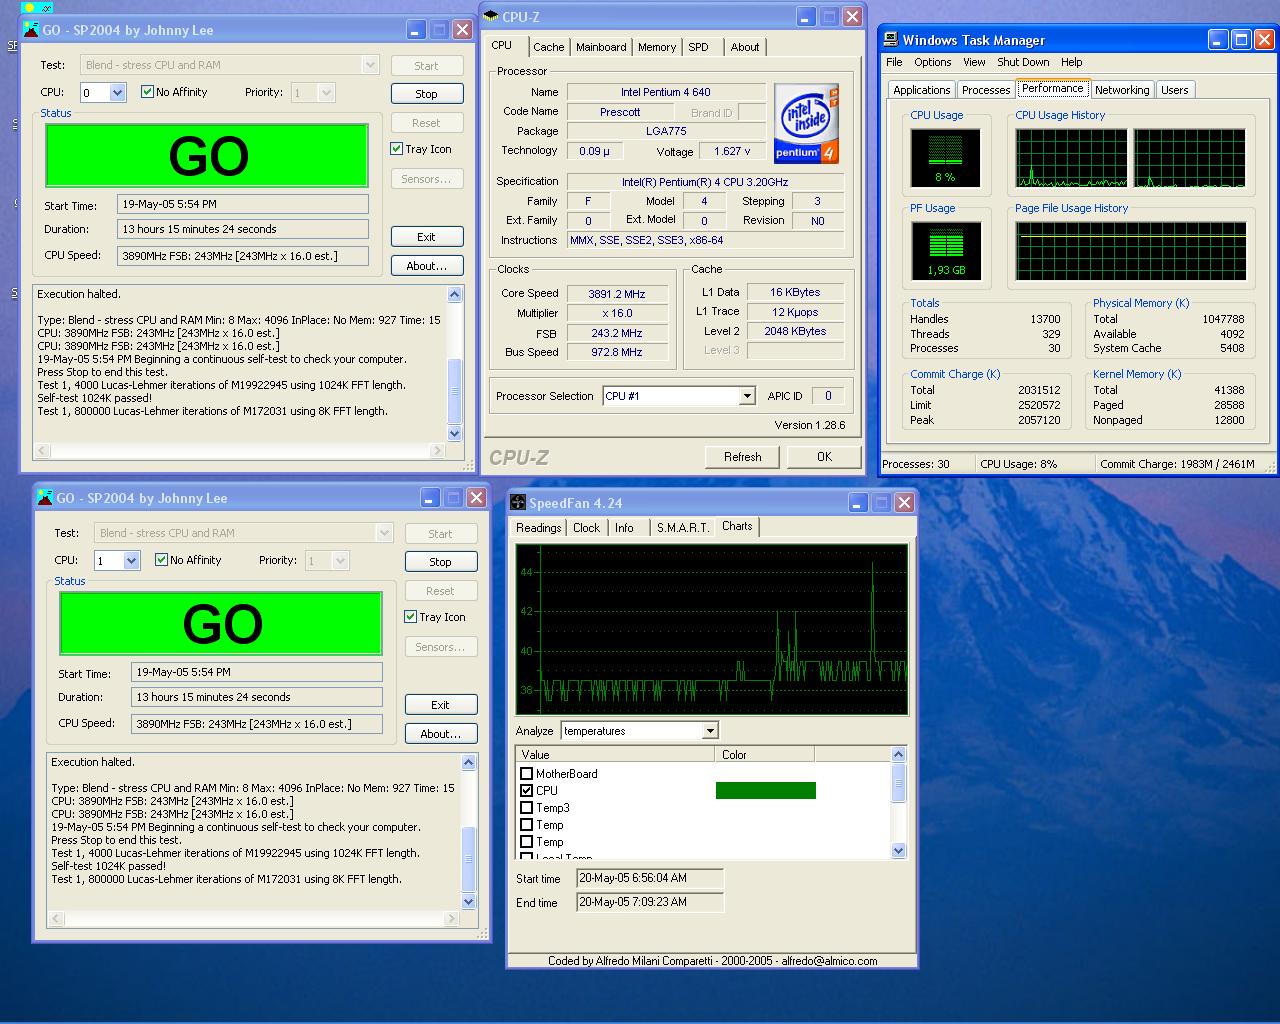Click Stop in the bottom SP2004 window

pyautogui.click(x=441, y=562)
